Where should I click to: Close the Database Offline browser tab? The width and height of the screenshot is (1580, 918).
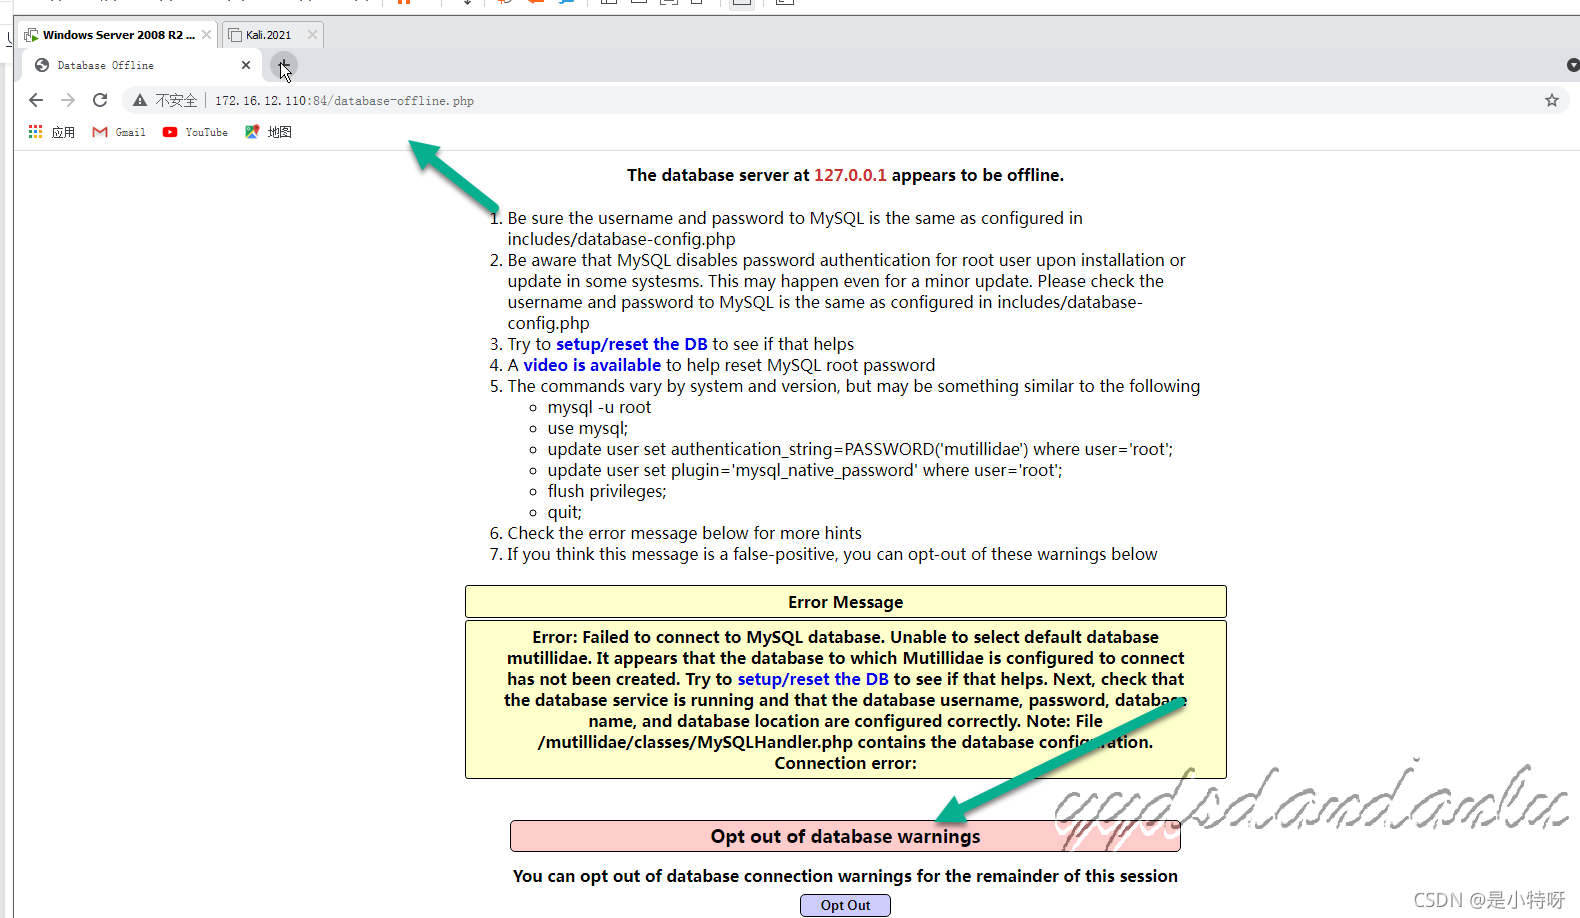click(246, 65)
